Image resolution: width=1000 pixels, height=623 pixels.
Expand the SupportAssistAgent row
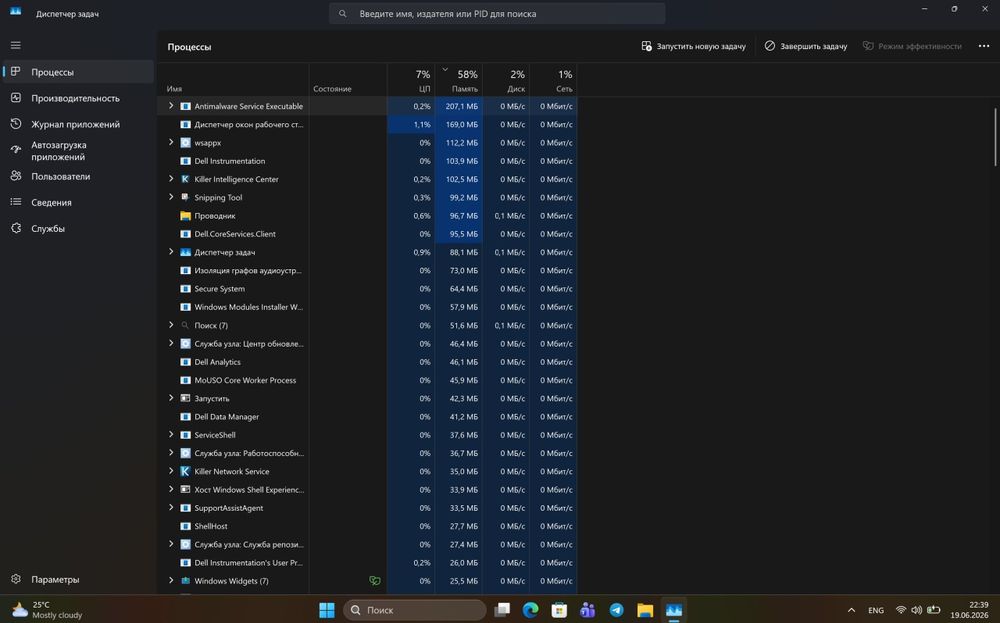(171, 508)
